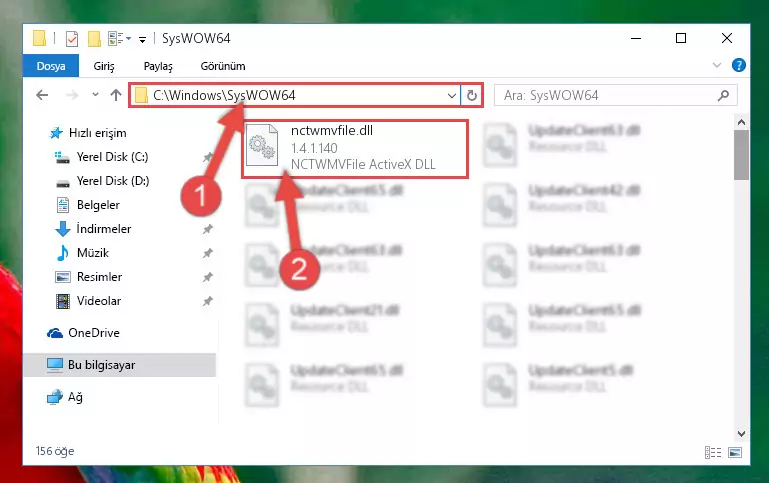Switch to the Giriş ribbon tab
The image size is (769, 483).
pyautogui.click(x=104, y=66)
